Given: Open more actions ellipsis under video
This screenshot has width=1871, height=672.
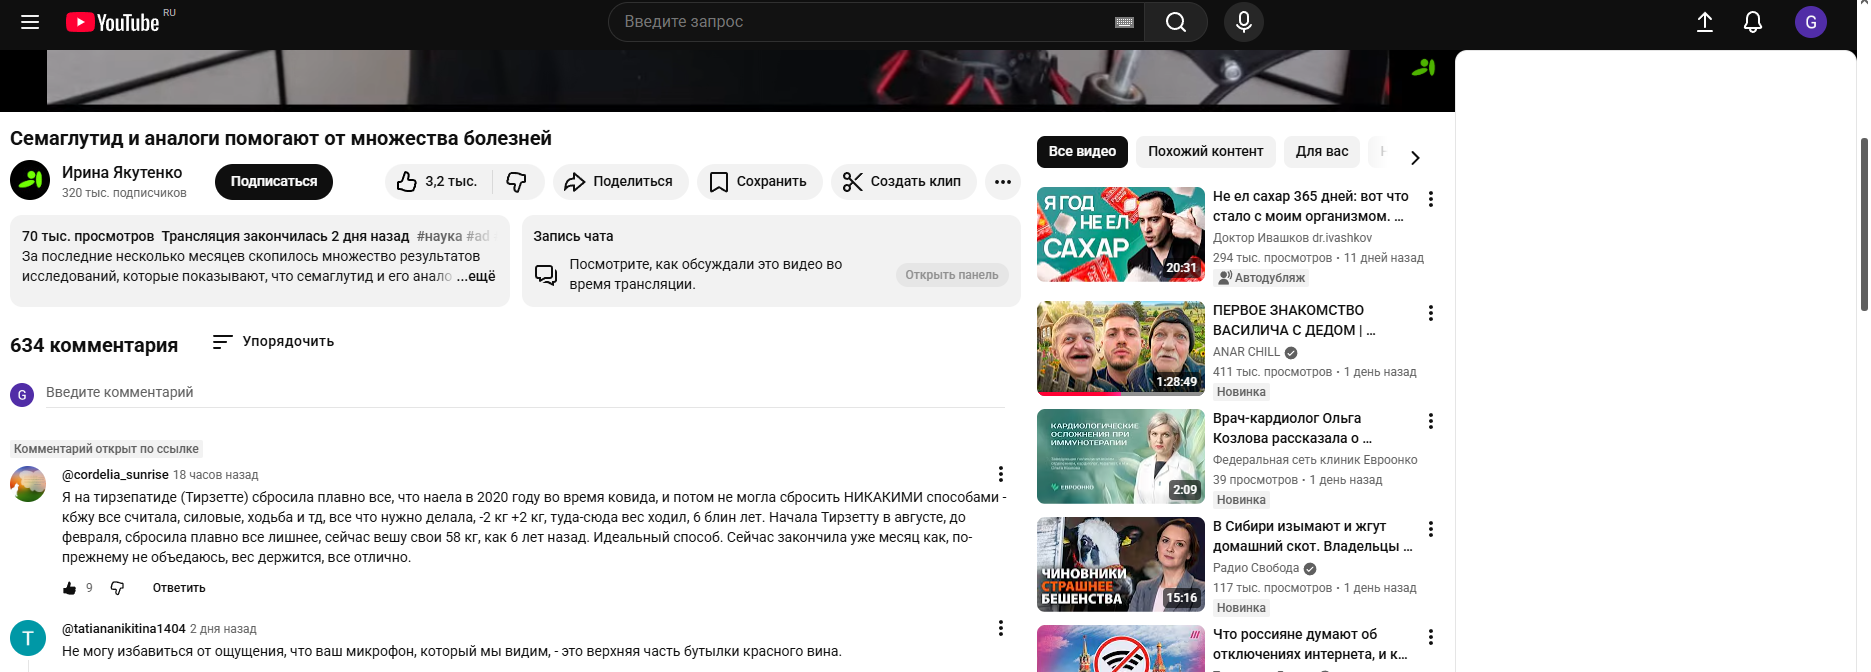Looking at the screenshot, I should [x=1003, y=181].
